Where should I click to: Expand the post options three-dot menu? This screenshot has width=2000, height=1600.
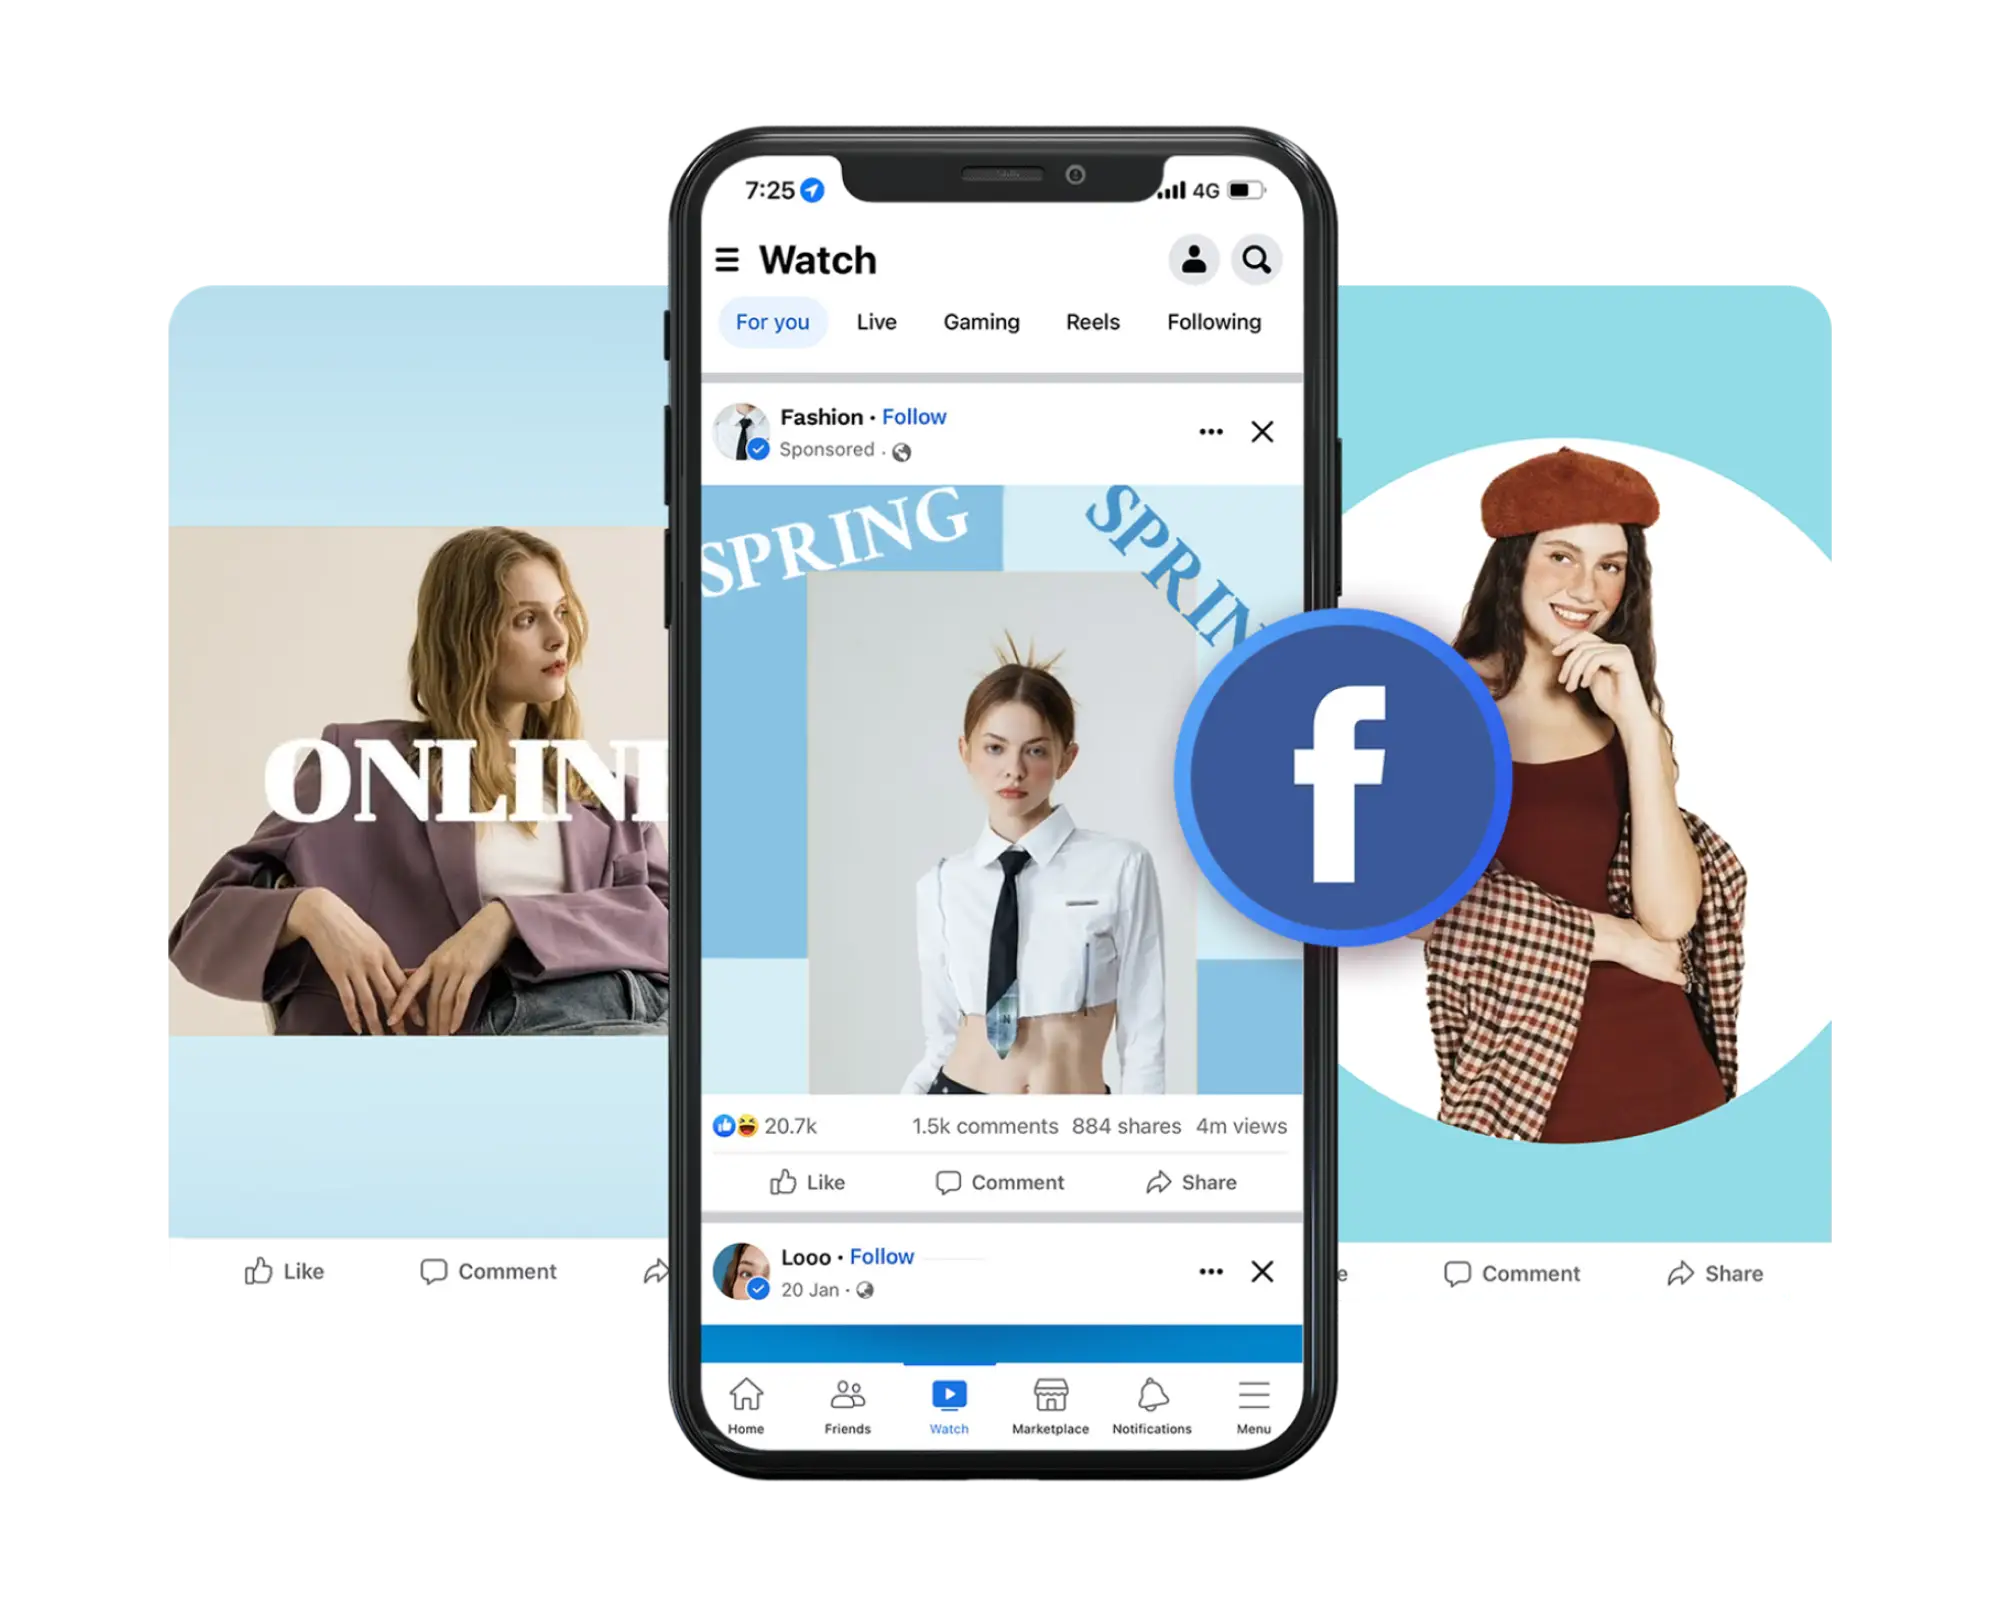[x=1211, y=429]
